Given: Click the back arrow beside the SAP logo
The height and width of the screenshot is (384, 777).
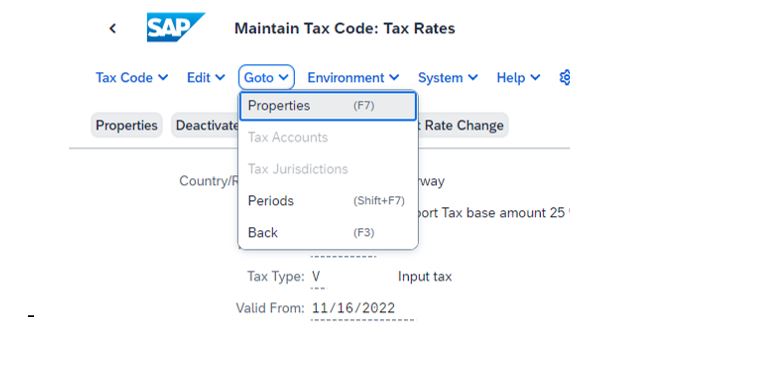Looking at the screenshot, I should pyautogui.click(x=112, y=28).
